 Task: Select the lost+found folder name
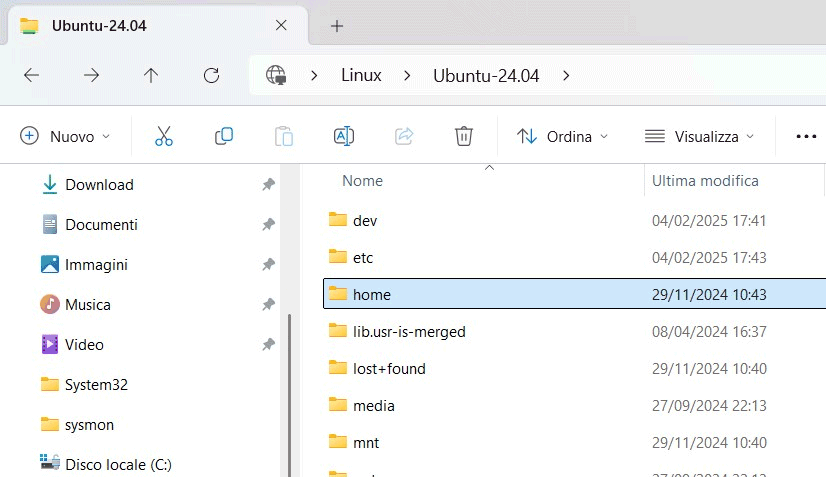[x=389, y=368]
